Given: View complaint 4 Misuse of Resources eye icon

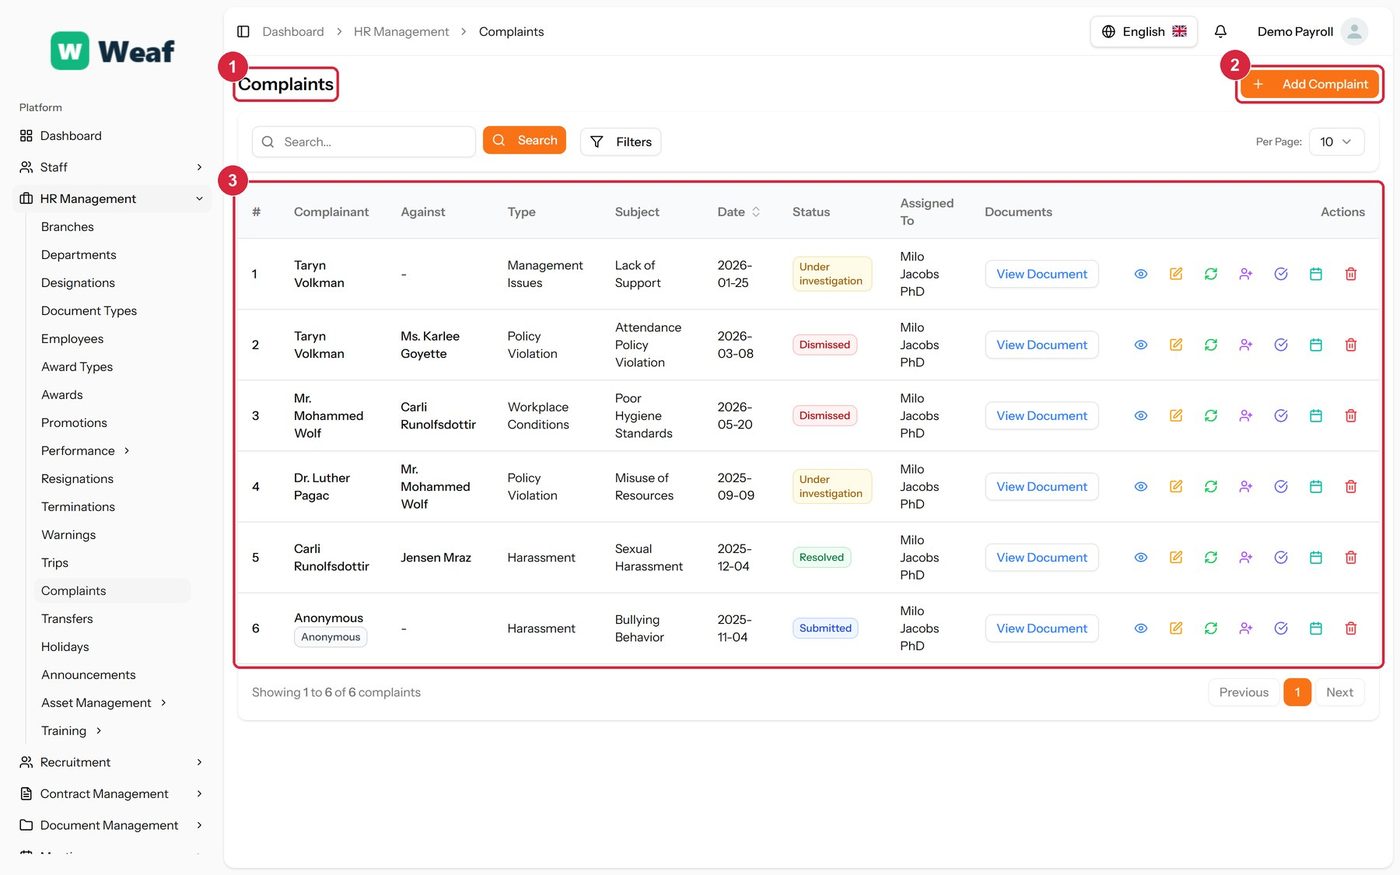Looking at the screenshot, I should pyautogui.click(x=1141, y=487).
